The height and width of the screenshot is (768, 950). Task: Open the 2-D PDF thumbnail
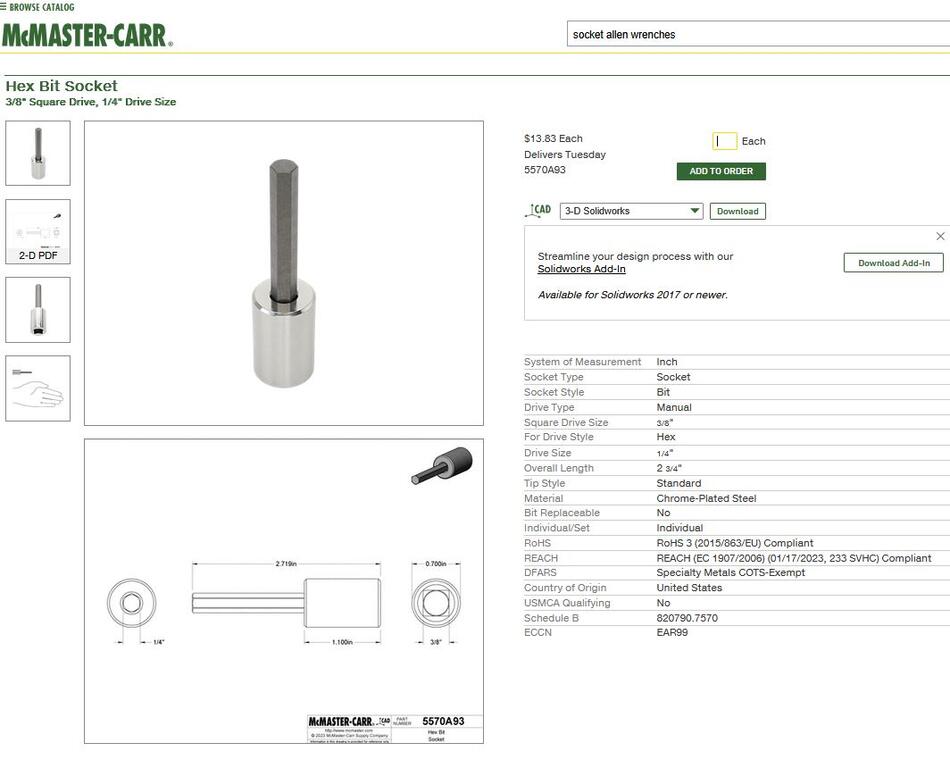[38, 231]
